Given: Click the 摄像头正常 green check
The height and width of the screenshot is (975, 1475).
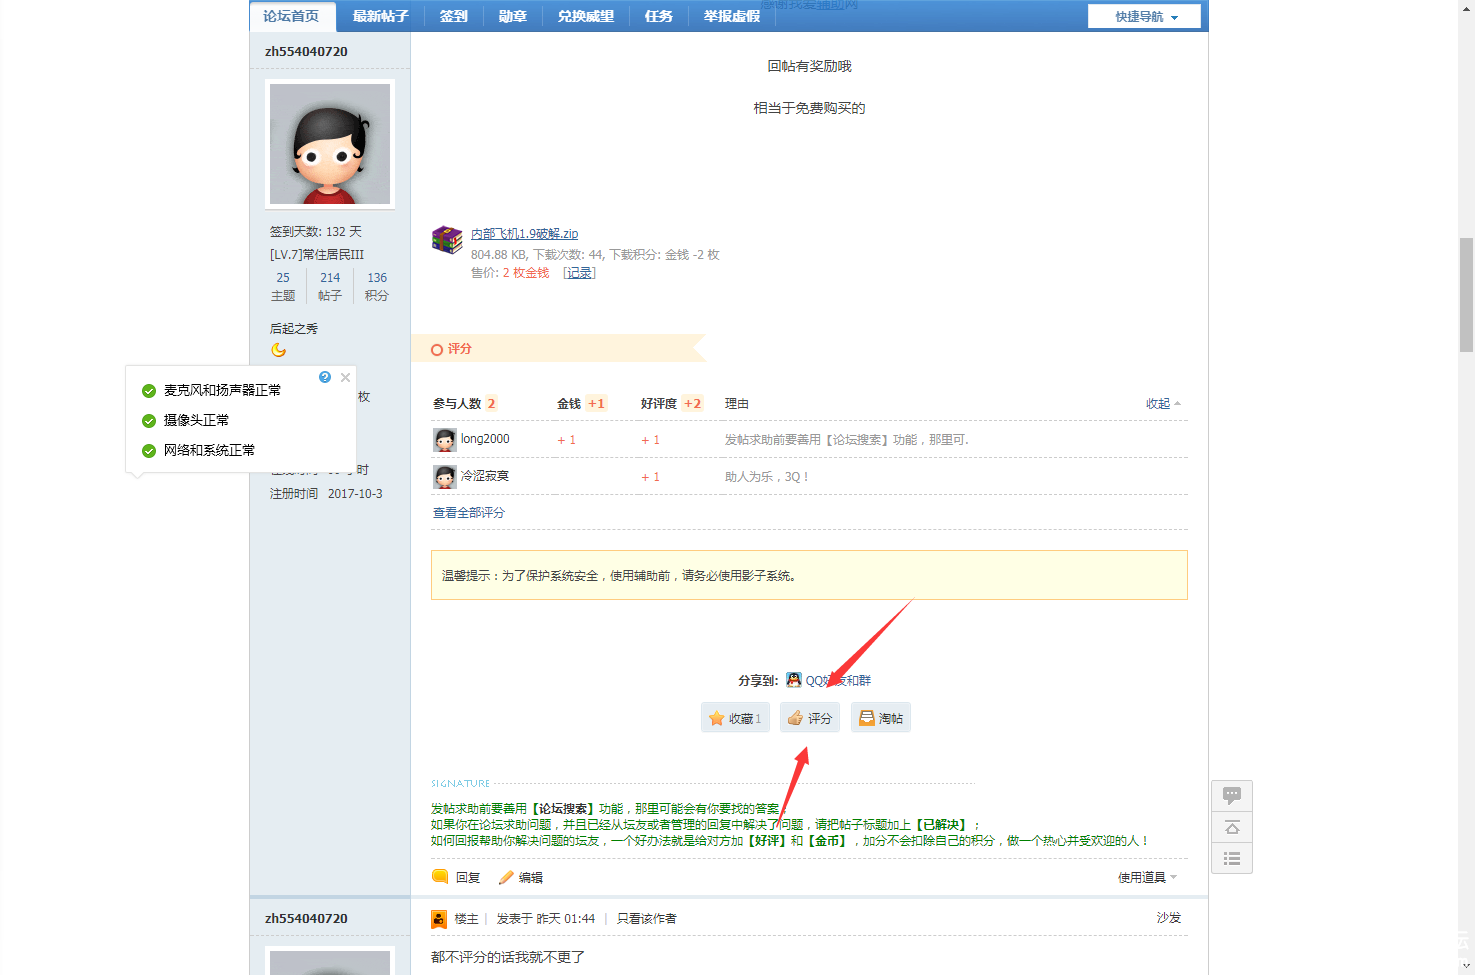Looking at the screenshot, I should [x=149, y=421].
